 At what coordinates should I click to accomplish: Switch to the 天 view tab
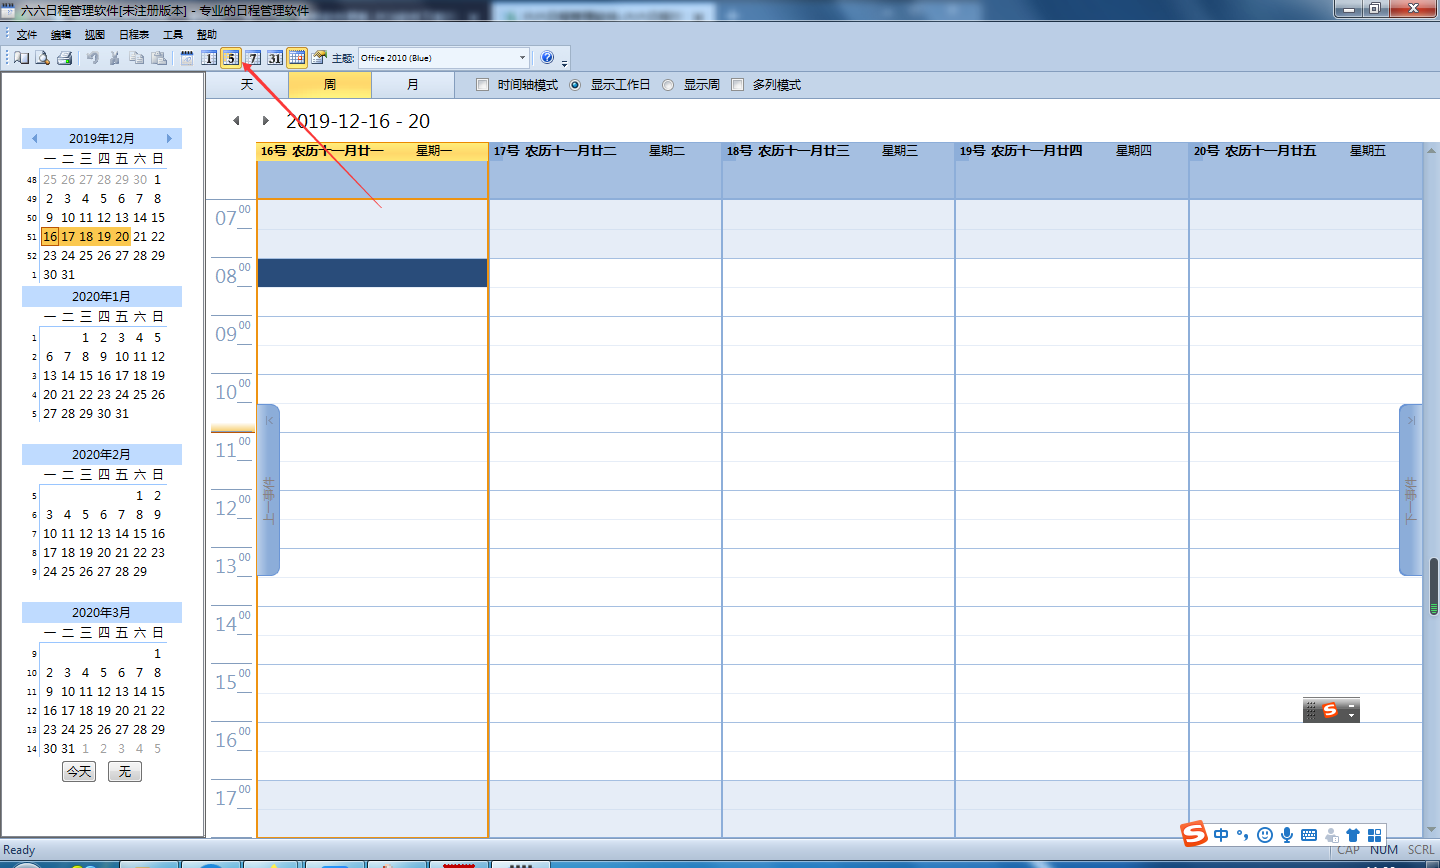tap(247, 85)
